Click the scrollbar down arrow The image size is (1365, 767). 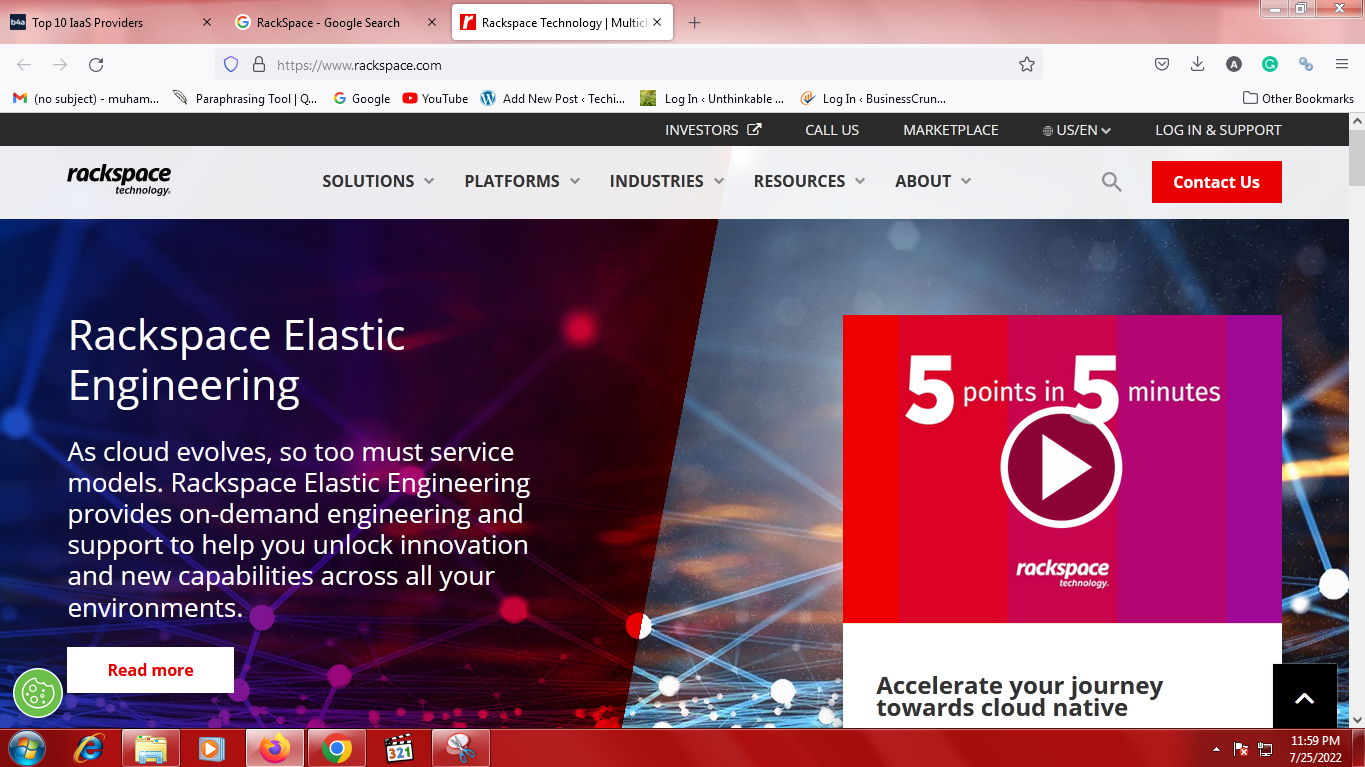[x=1356, y=720]
